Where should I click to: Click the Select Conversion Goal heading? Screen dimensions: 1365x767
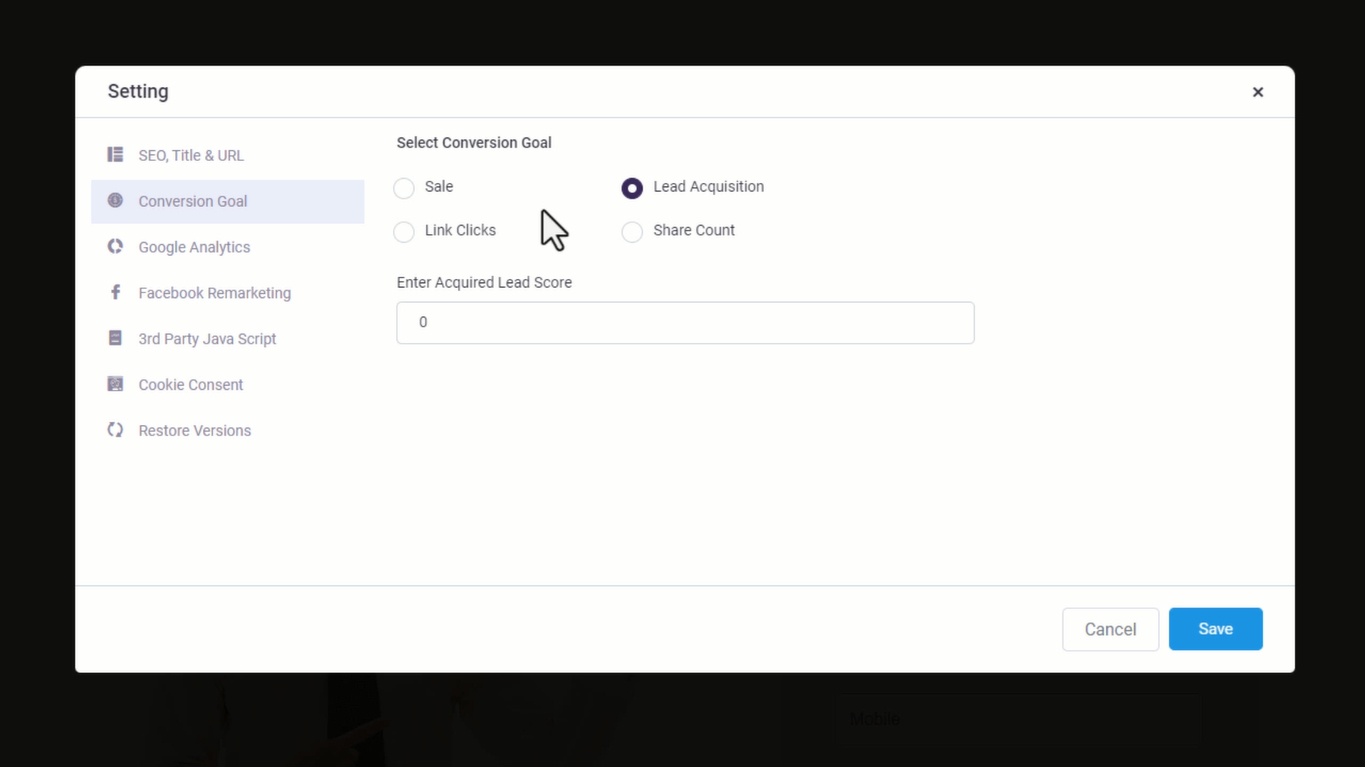tap(474, 143)
